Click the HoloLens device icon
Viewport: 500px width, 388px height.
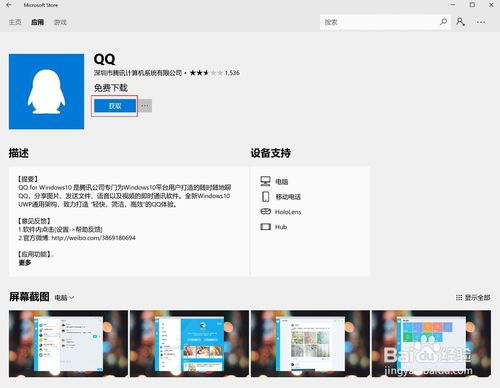(x=265, y=212)
